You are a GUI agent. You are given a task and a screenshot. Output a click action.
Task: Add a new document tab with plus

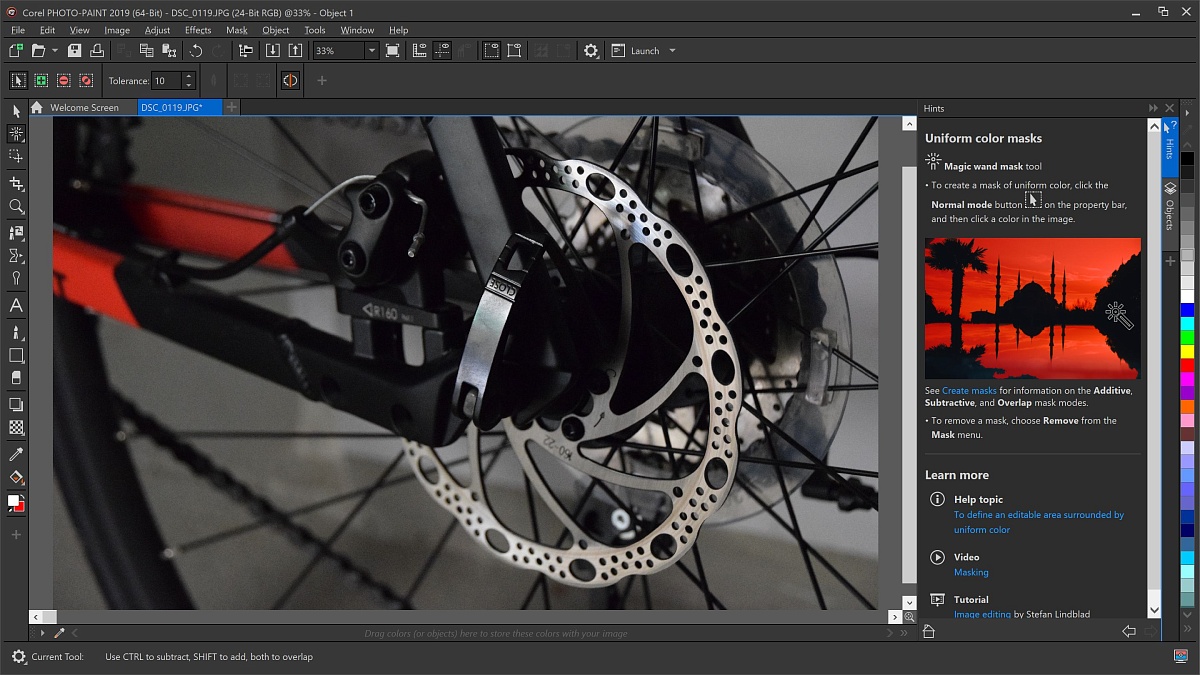pos(231,107)
